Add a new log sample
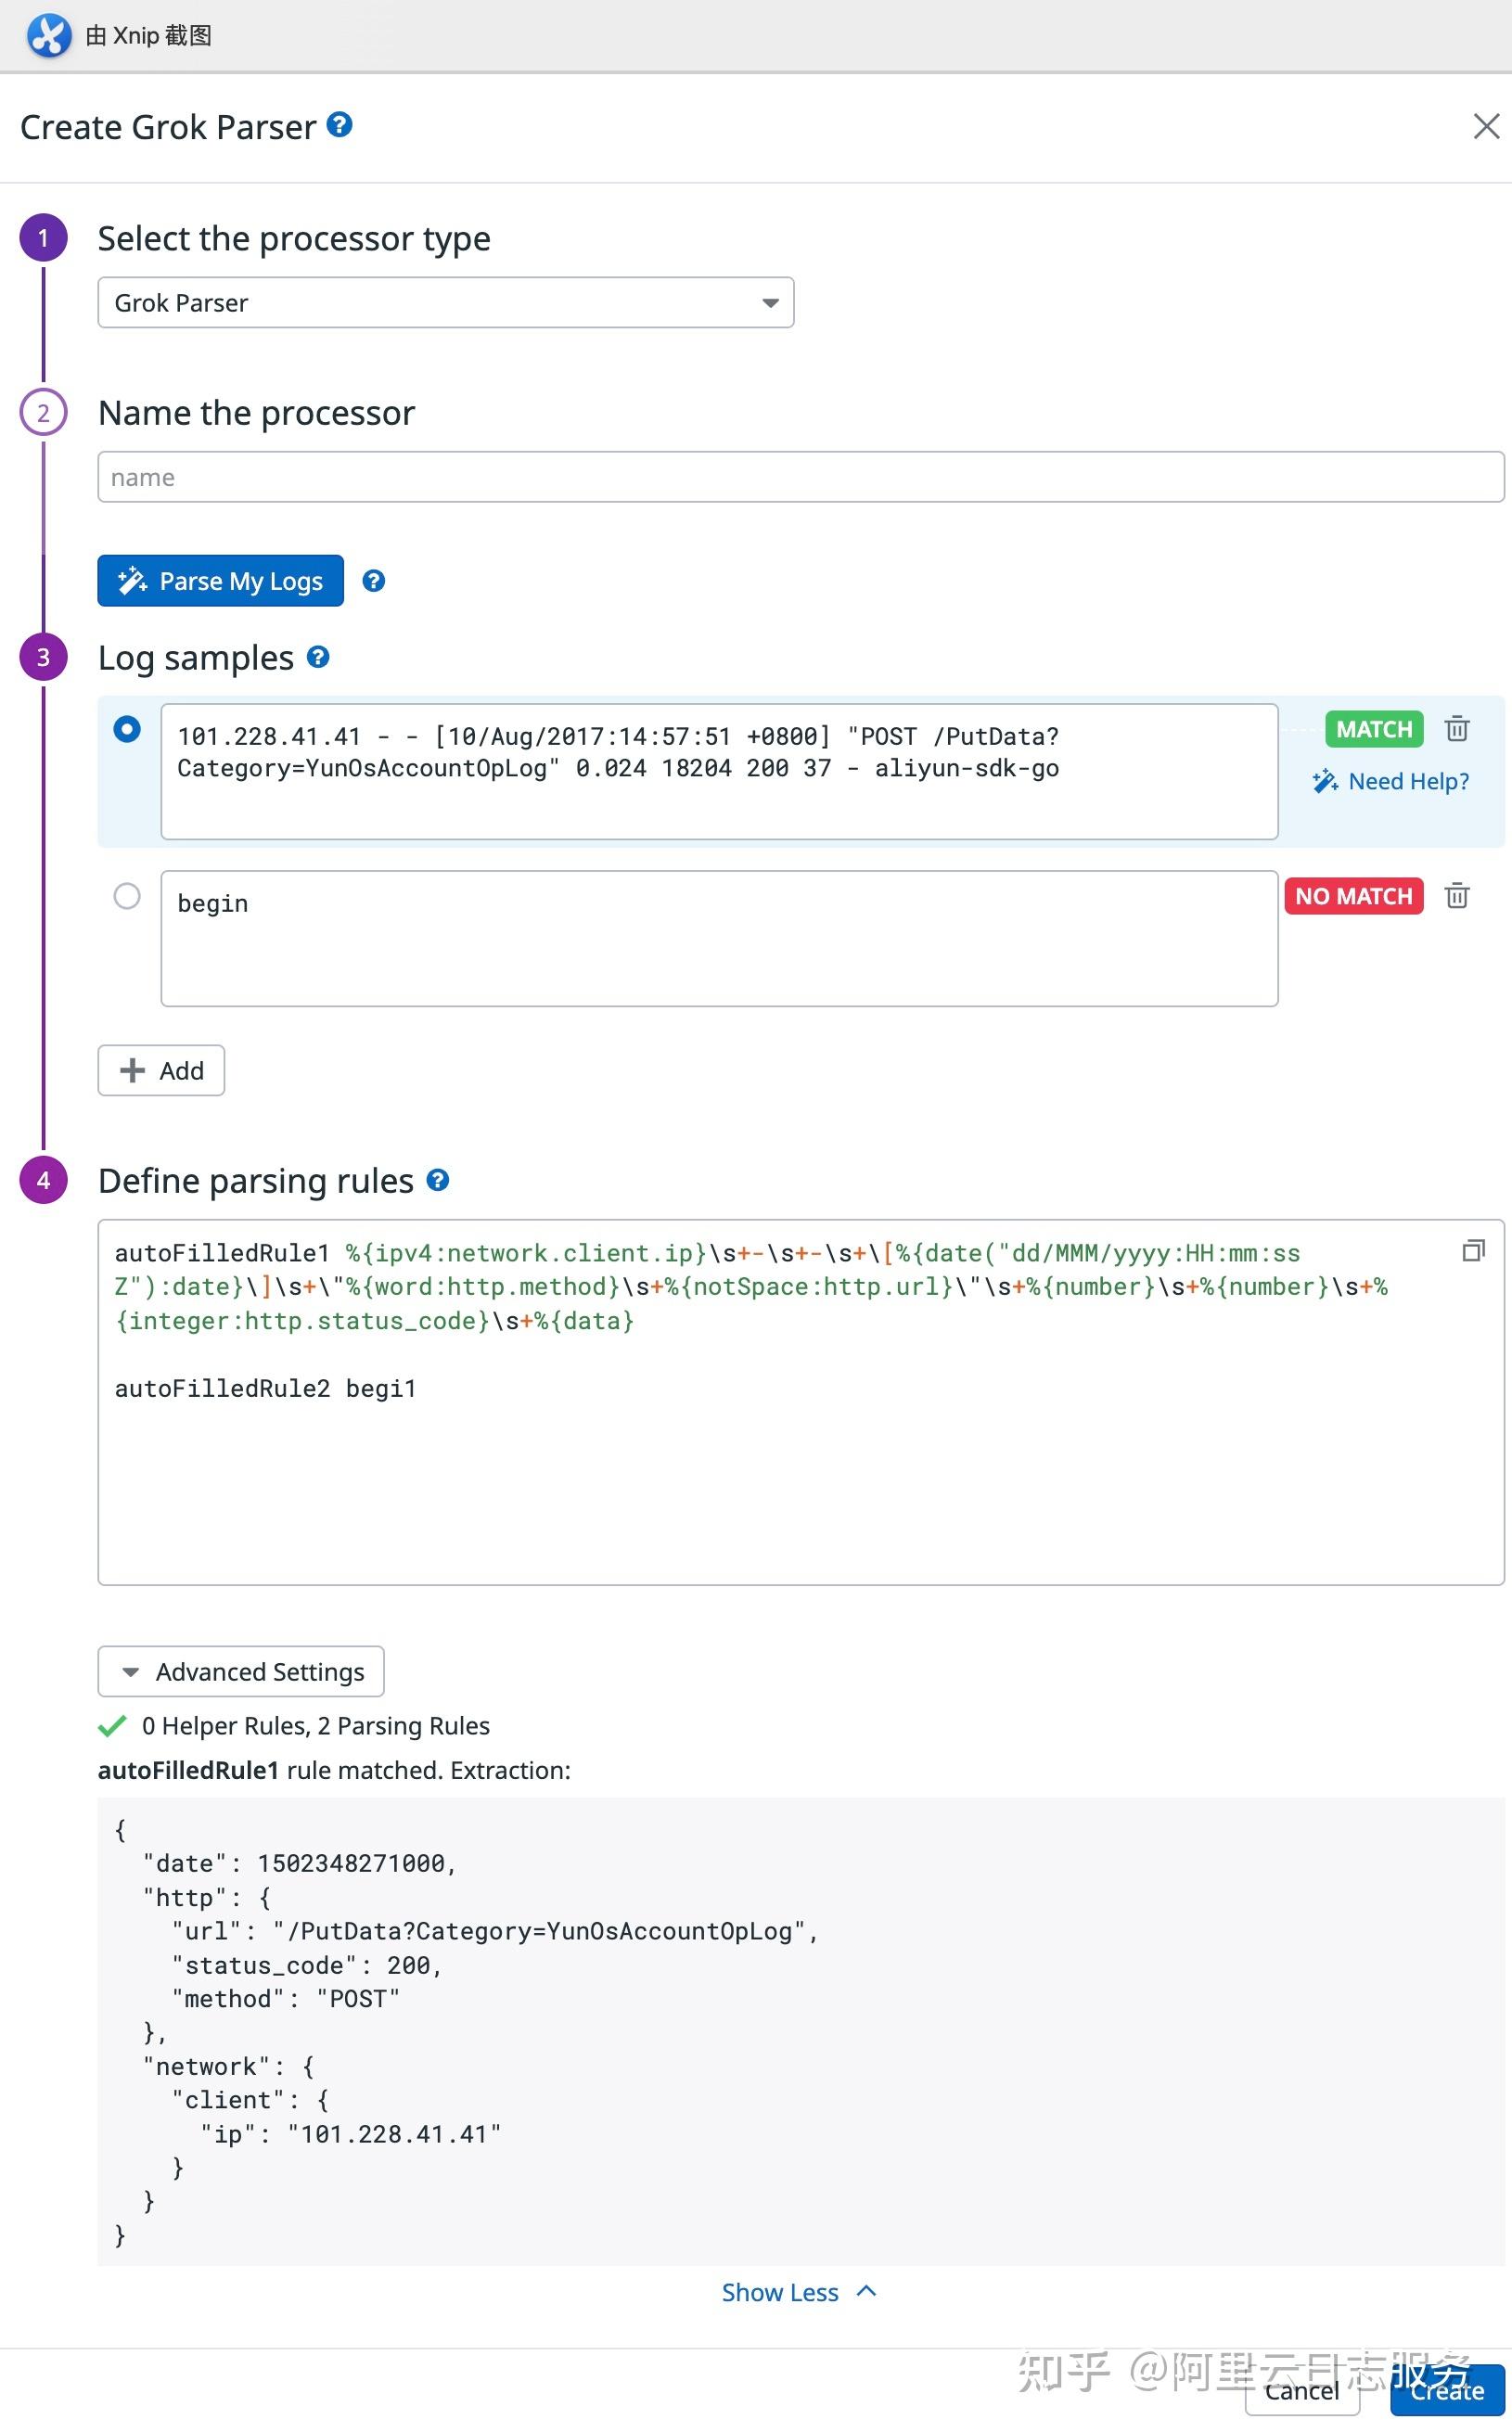The width and height of the screenshot is (1512, 2432). tap(160, 1070)
